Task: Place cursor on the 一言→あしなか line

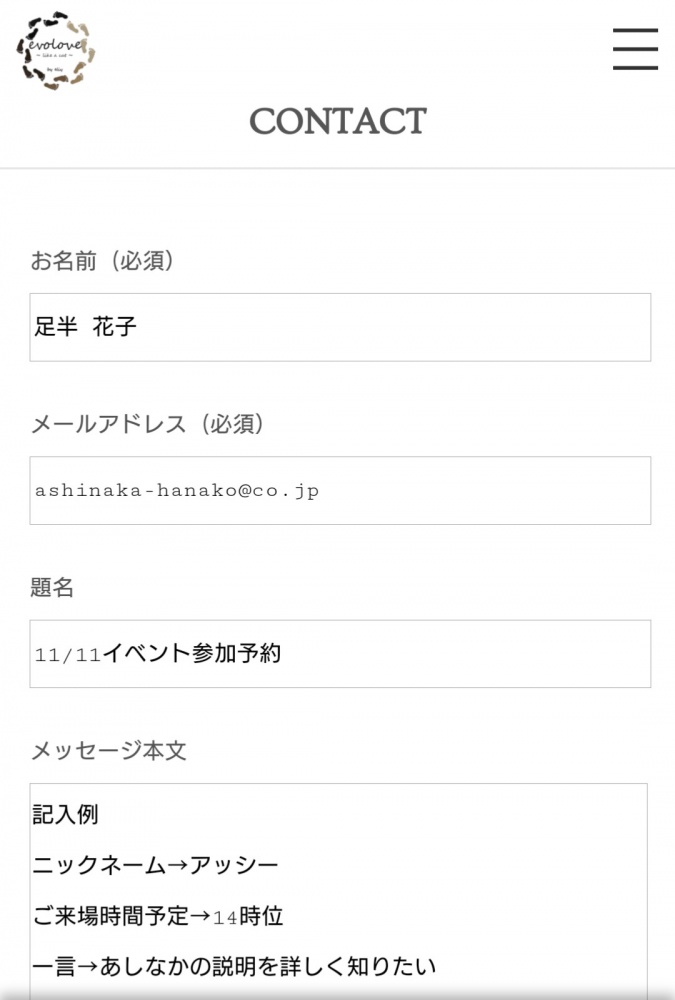Action: (x=234, y=966)
